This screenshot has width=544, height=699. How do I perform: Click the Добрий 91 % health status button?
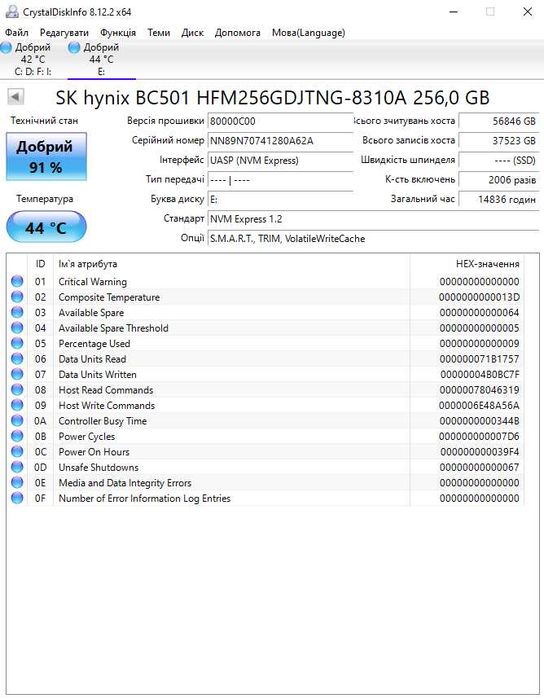[x=46, y=156]
